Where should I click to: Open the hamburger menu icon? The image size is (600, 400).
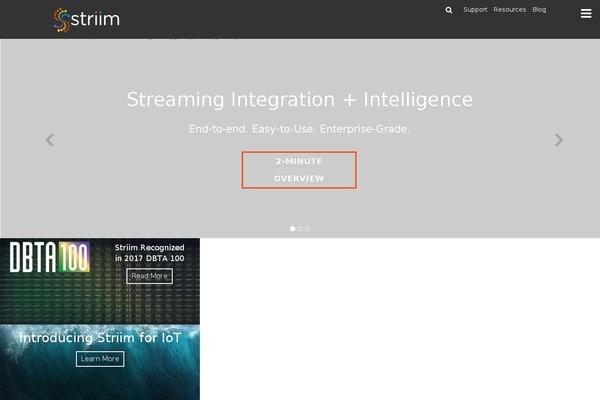586,13
